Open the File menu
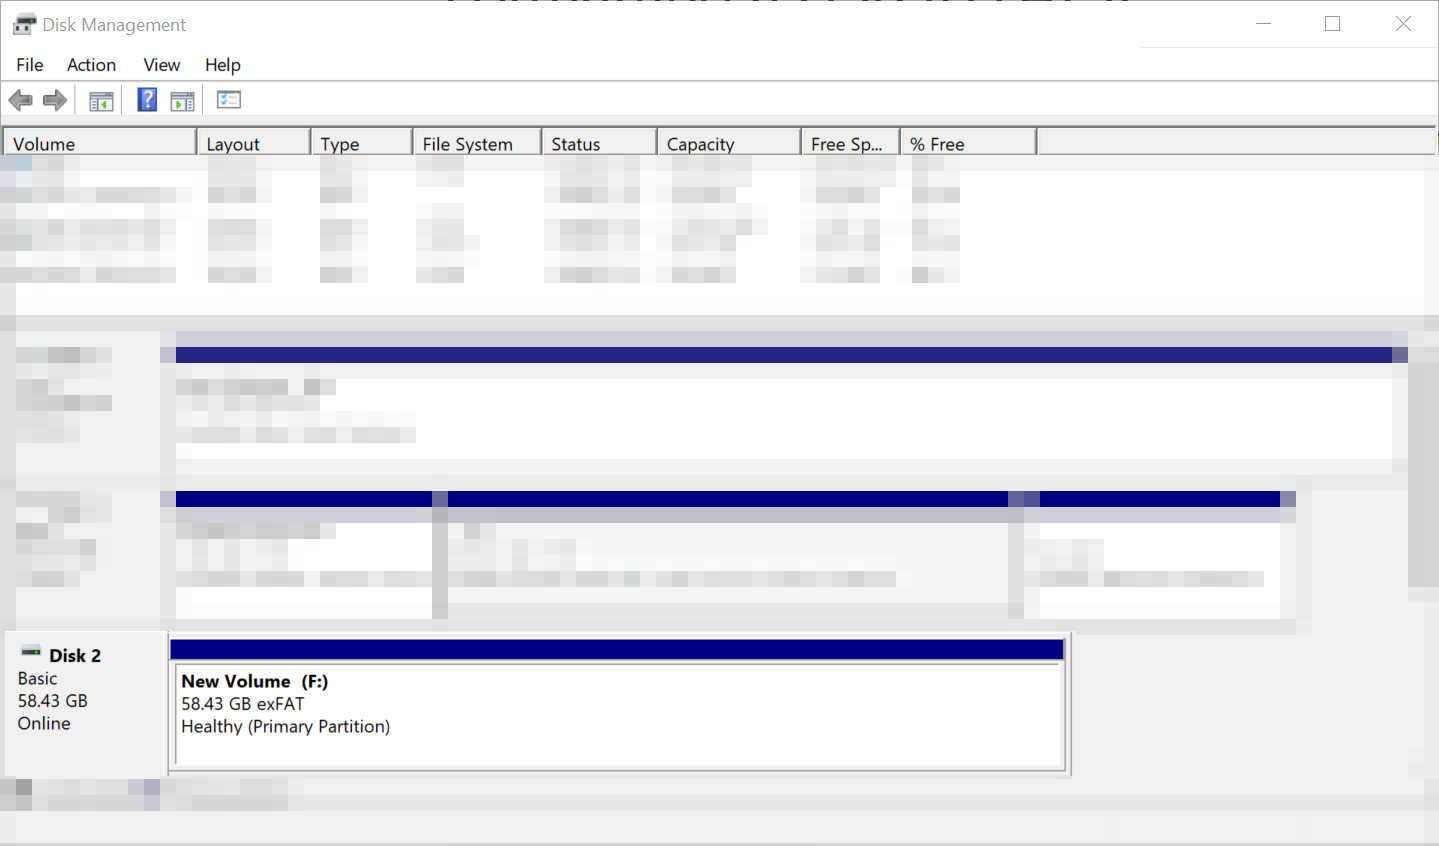This screenshot has width=1439, height=846. (30, 65)
